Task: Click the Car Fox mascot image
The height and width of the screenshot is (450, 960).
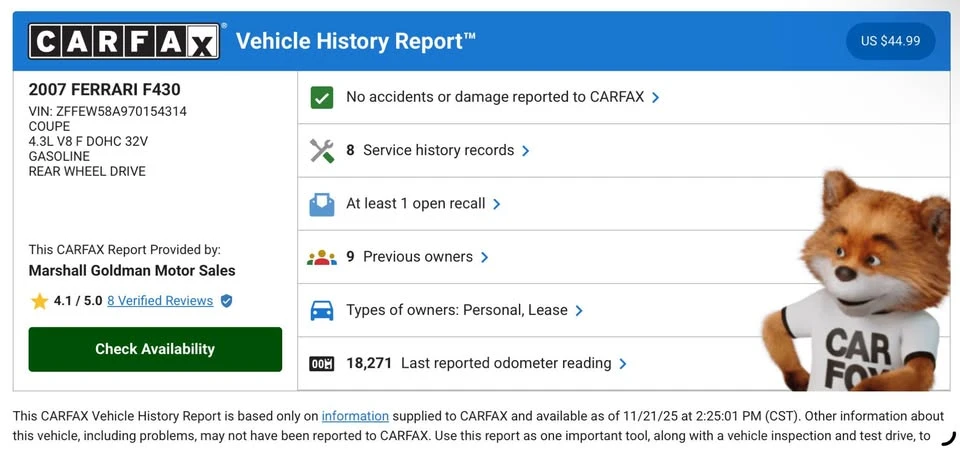Action: [x=857, y=282]
